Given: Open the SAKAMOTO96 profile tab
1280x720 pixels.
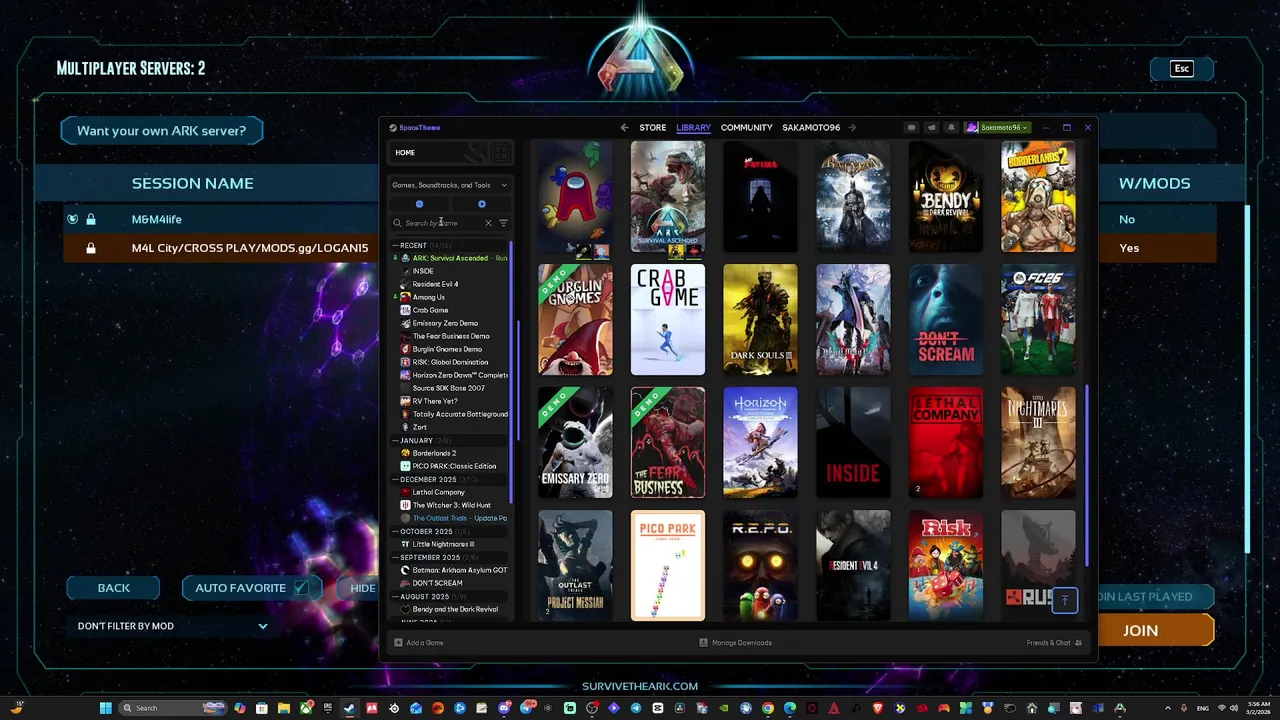Looking at the screenshot, I should (811, 128).
